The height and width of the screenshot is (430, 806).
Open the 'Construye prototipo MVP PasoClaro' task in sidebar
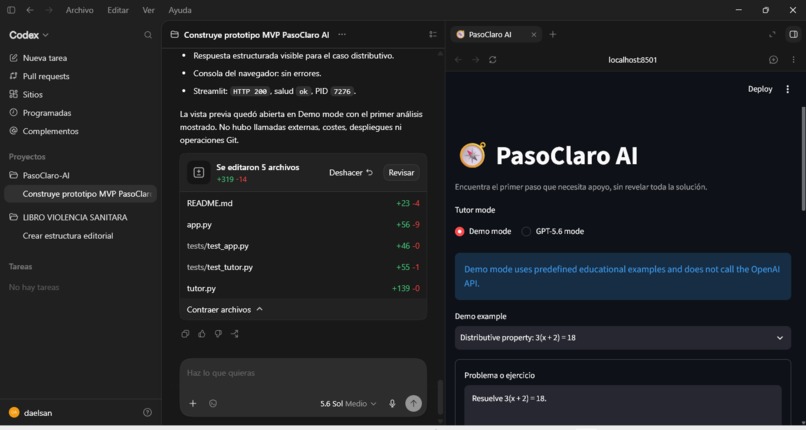[x=80, y=194]
